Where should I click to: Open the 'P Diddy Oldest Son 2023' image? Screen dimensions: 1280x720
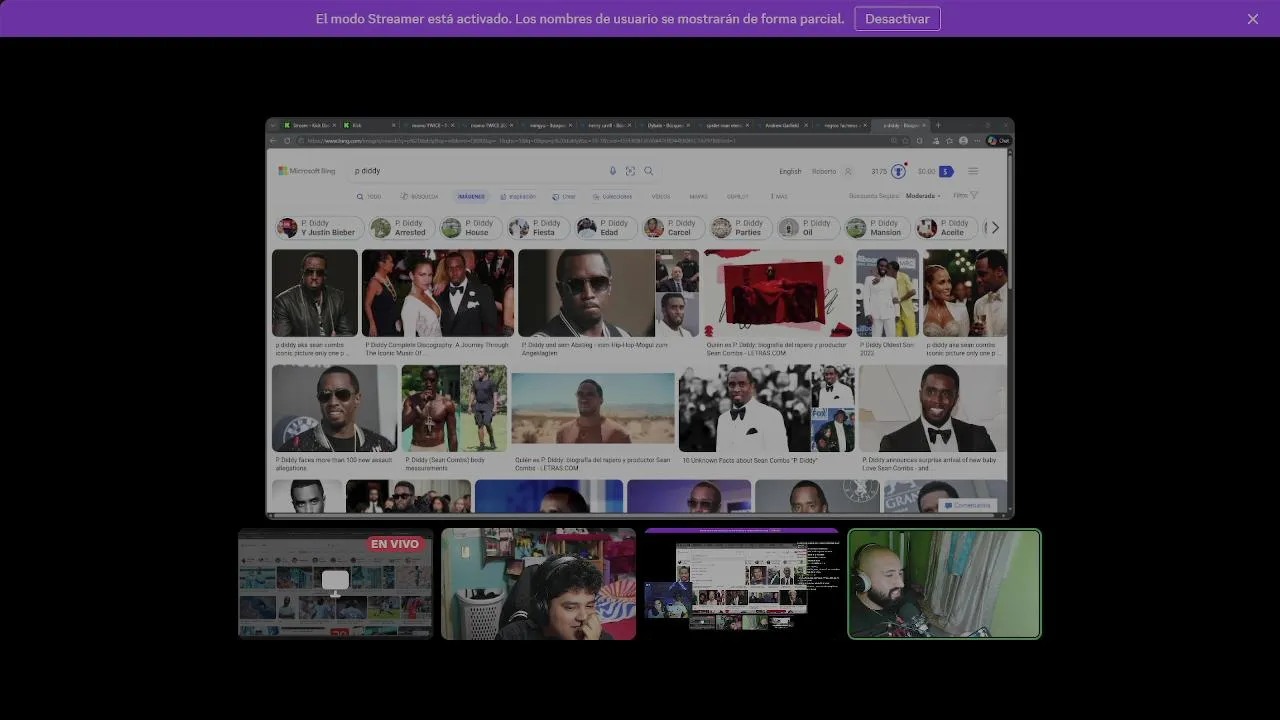click(887, 293)
